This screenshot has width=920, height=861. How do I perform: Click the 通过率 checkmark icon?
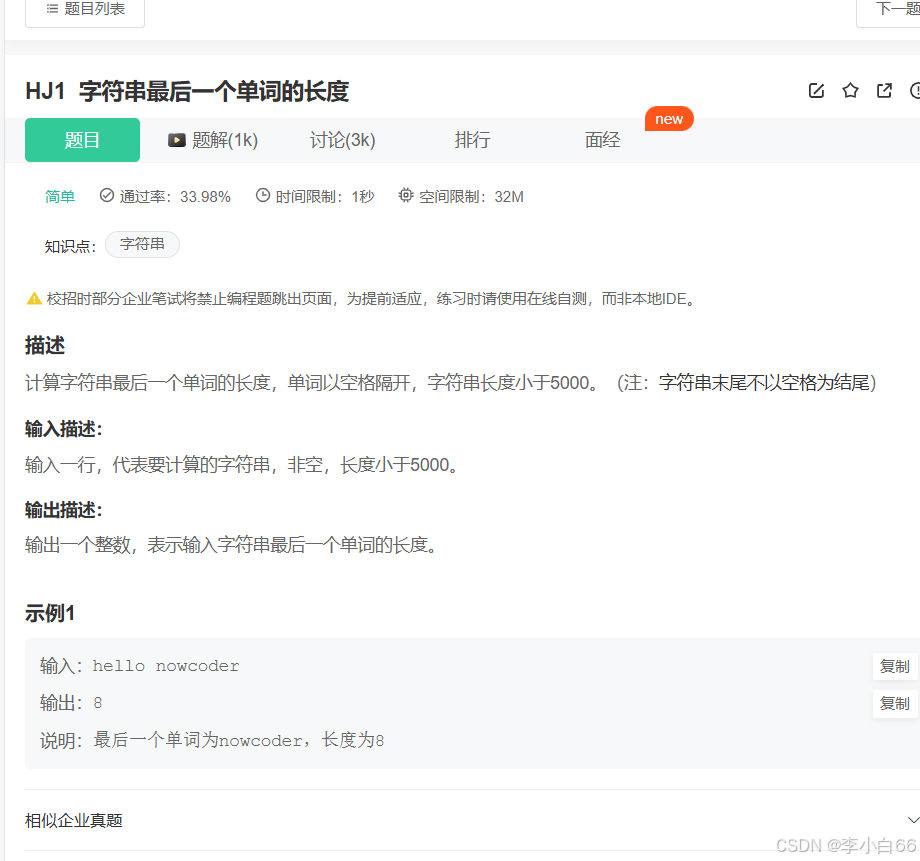[107, 195]
